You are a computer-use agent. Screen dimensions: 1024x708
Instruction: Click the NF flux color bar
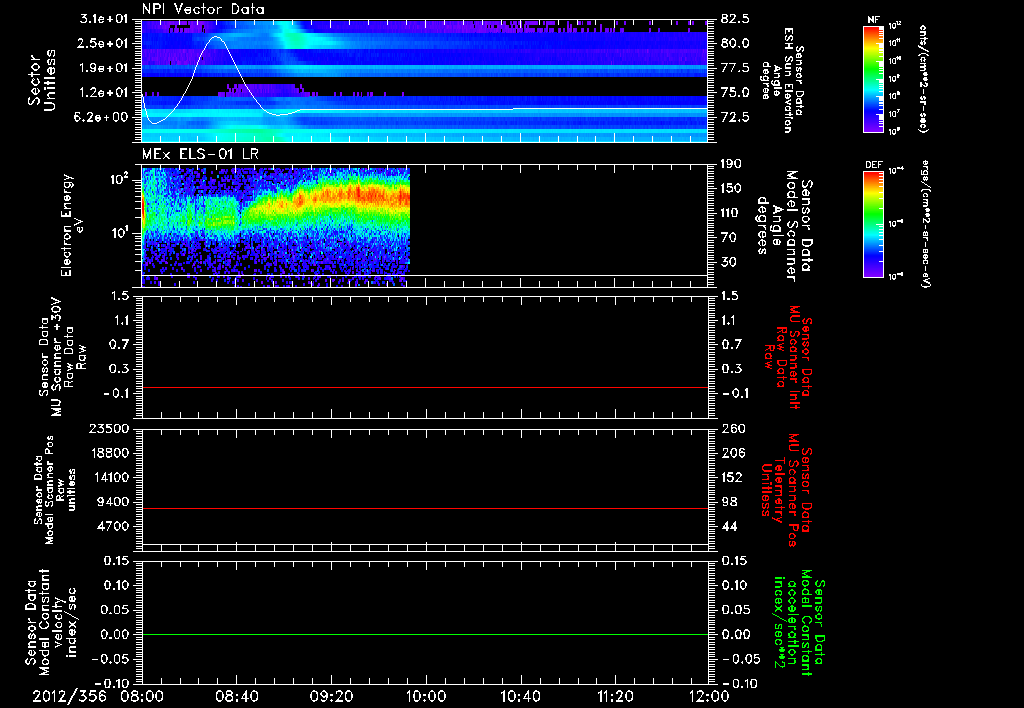click(x=873, y=79)
